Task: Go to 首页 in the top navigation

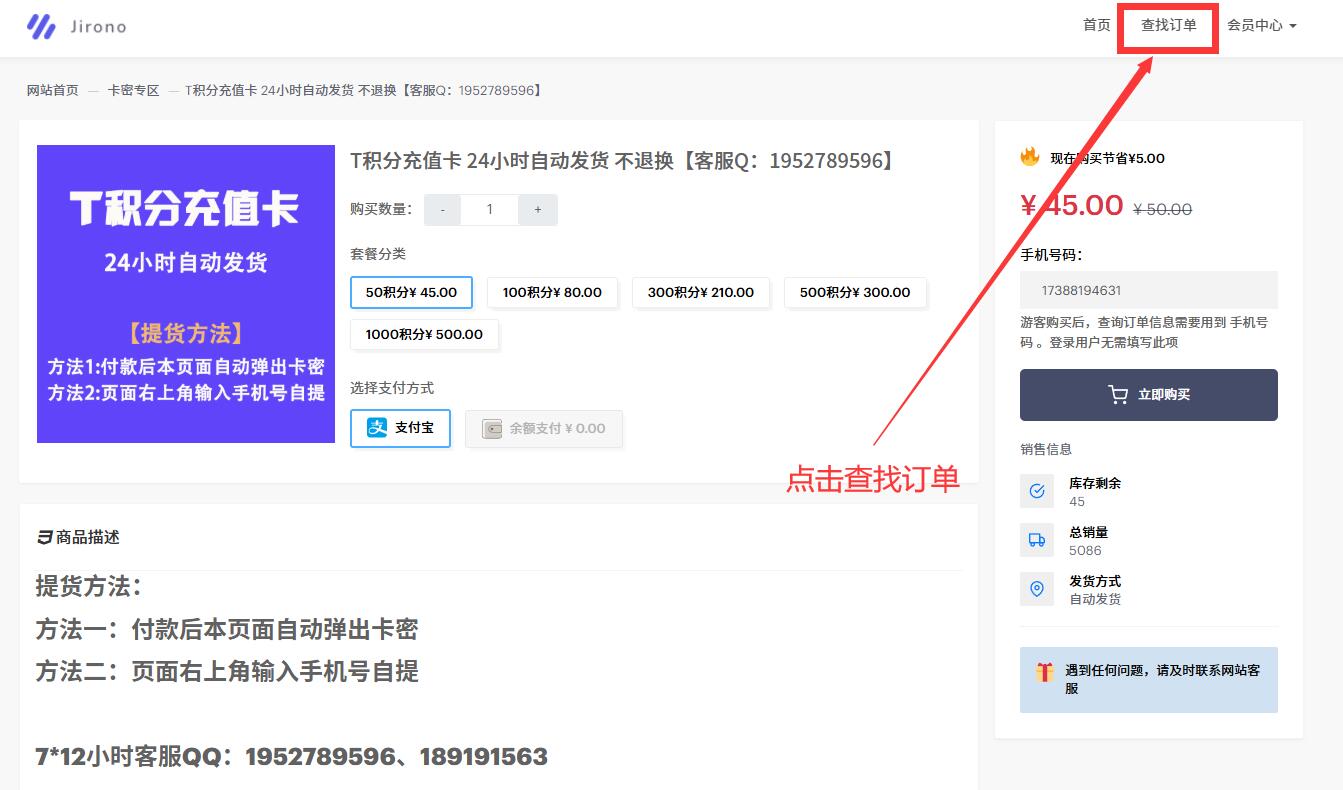Action: click(x=1097, y=25)
